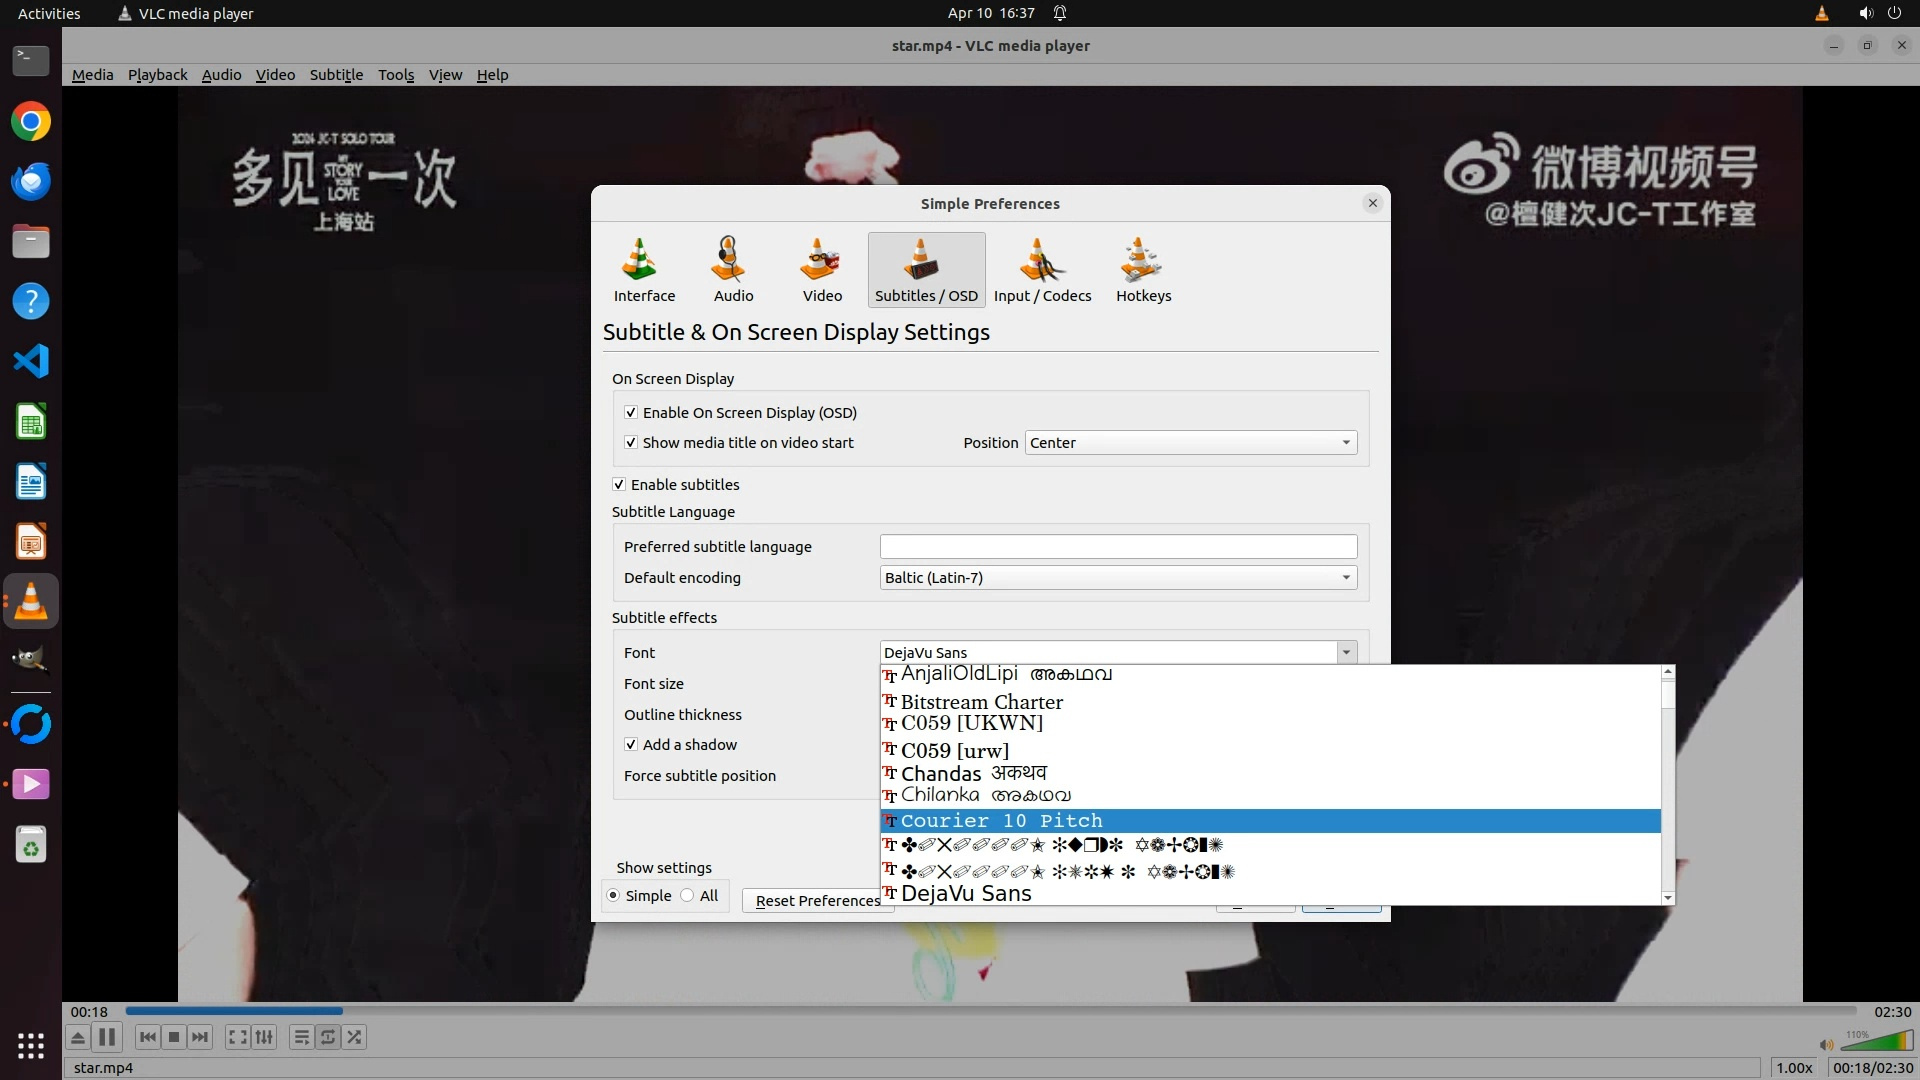Pause the video playback

107,1037
